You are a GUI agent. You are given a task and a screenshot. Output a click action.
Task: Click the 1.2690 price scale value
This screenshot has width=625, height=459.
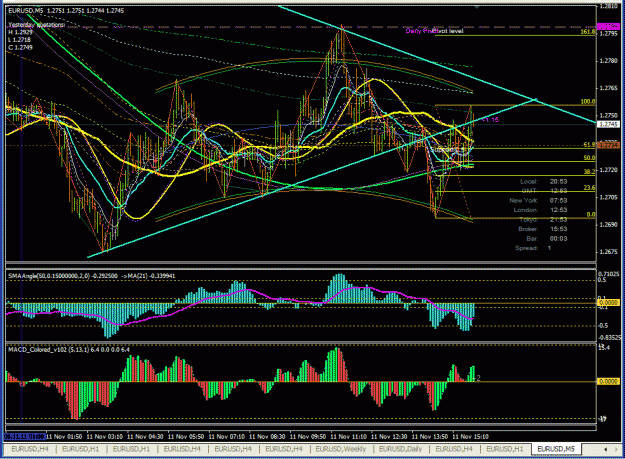[x=609, y=225]
